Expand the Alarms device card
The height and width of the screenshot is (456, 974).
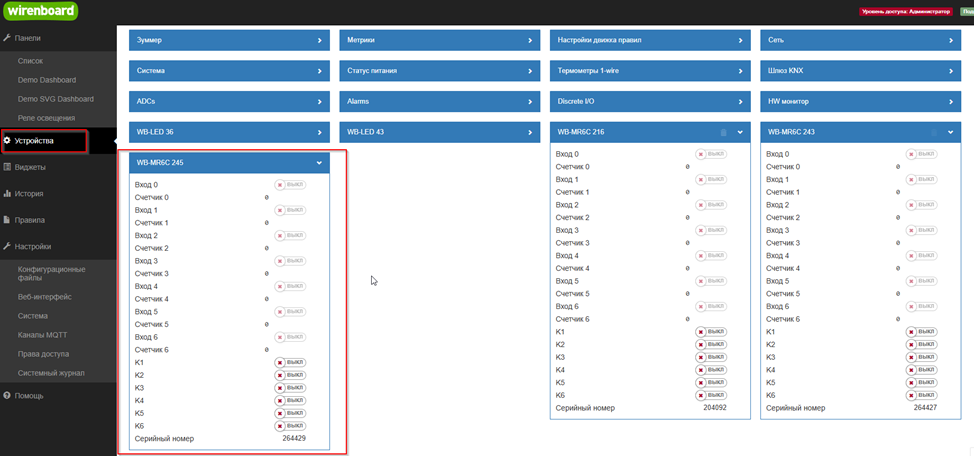[440, 101]
